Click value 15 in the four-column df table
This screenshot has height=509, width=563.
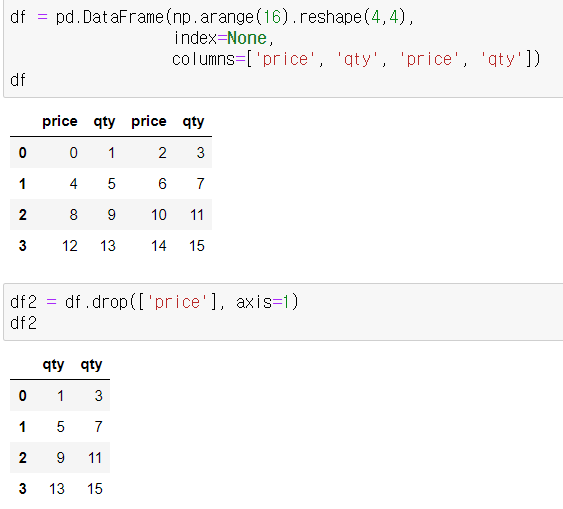click(x=197, y=246)
